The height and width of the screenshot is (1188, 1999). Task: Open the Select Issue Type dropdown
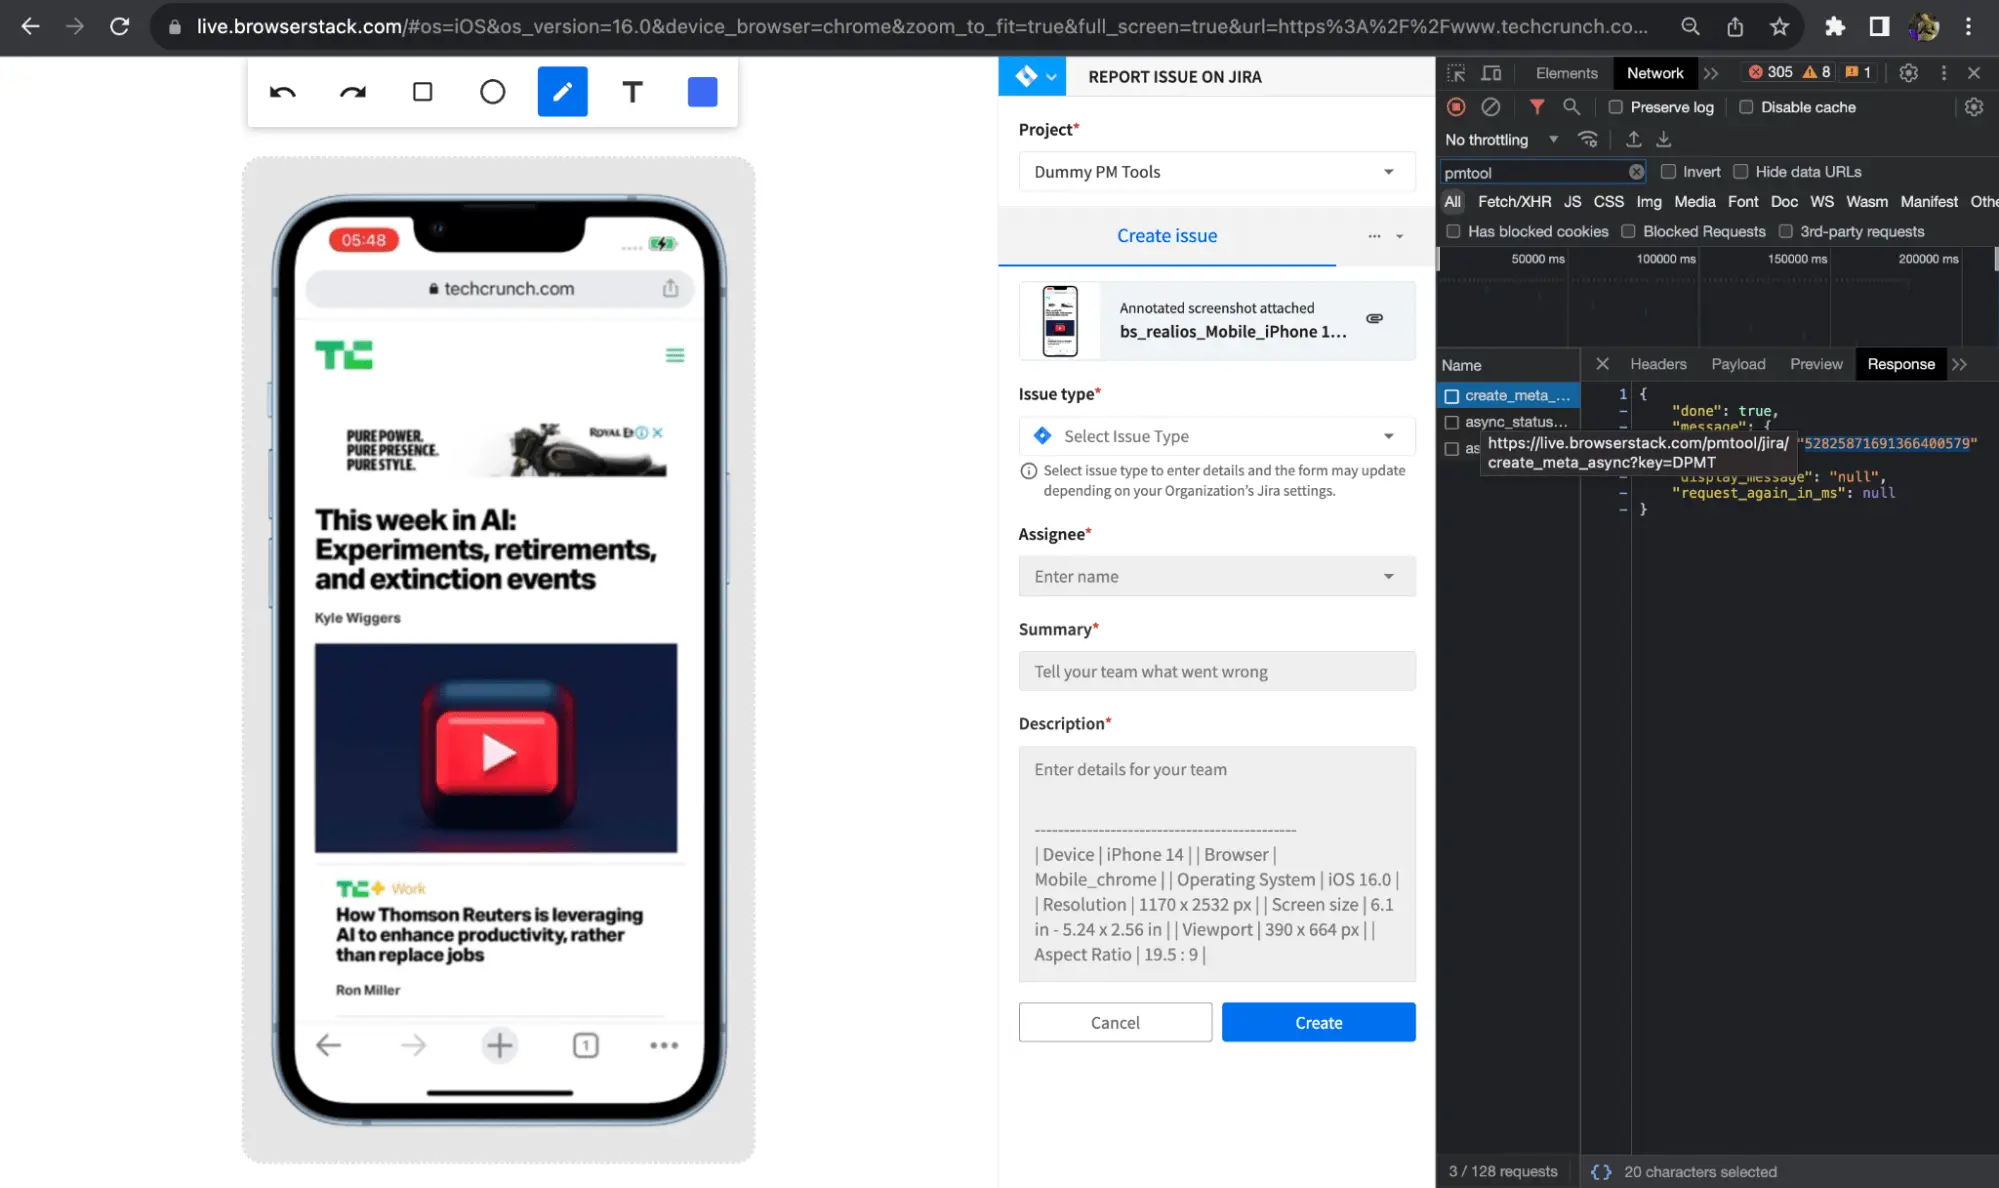tap(1216, 436)
